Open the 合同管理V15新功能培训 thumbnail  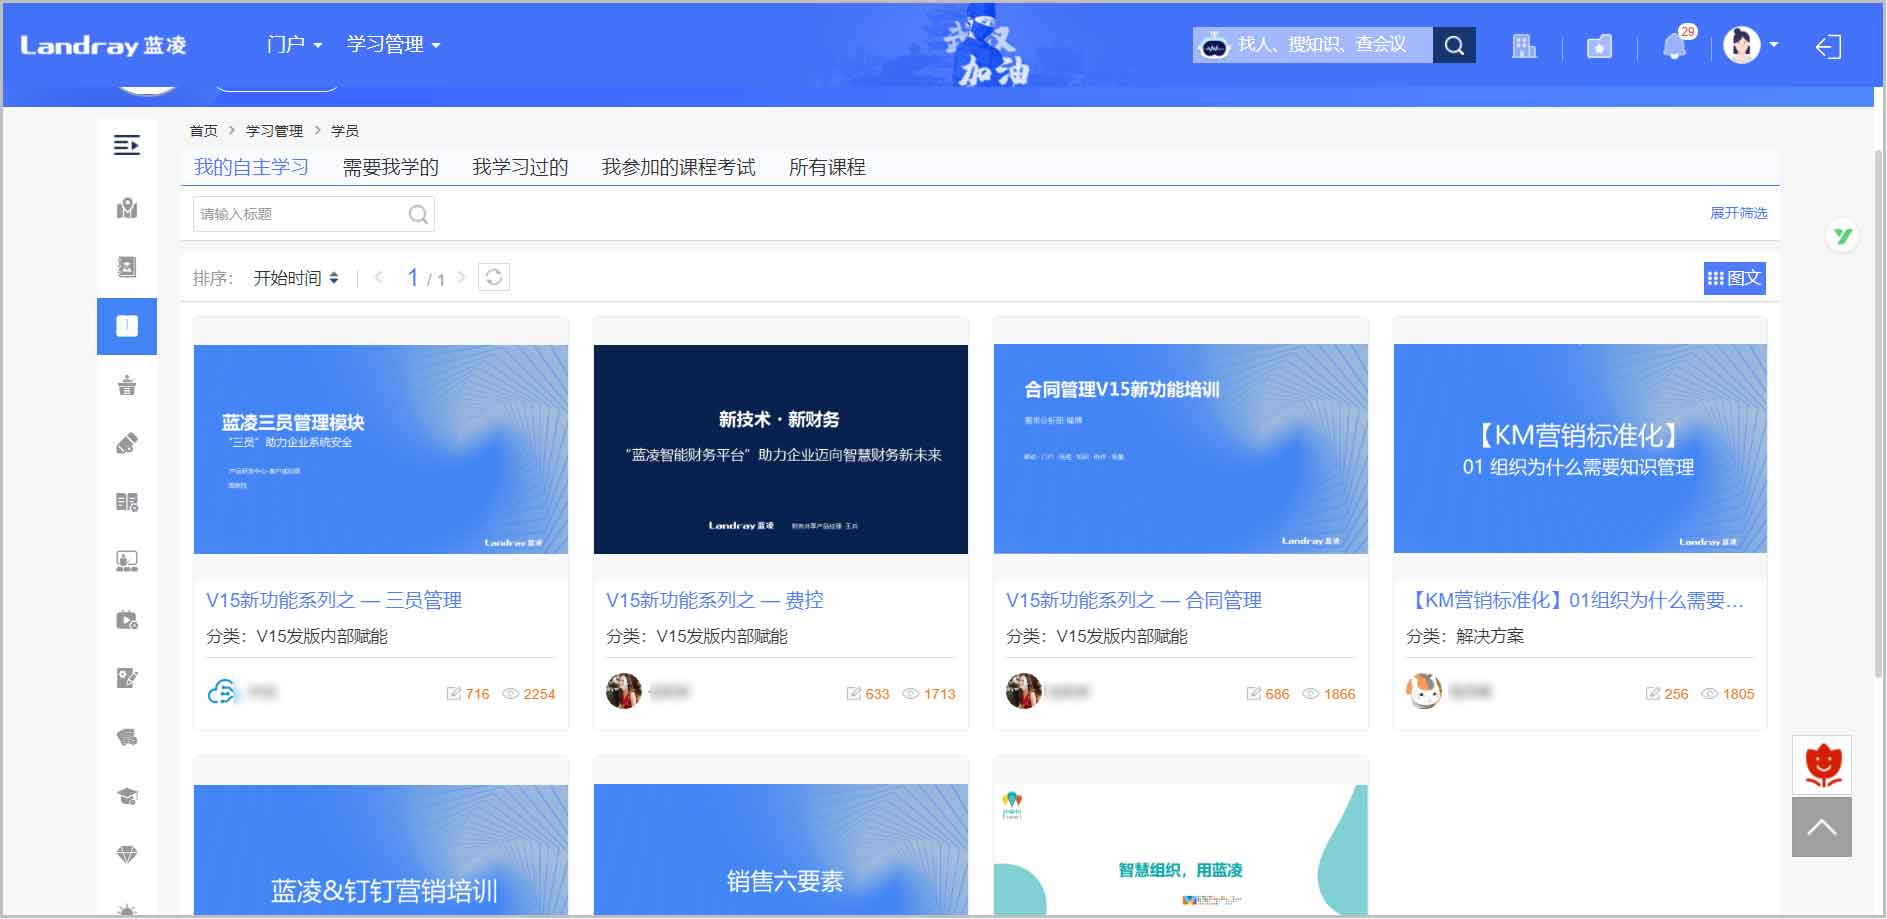point(1180,449)
